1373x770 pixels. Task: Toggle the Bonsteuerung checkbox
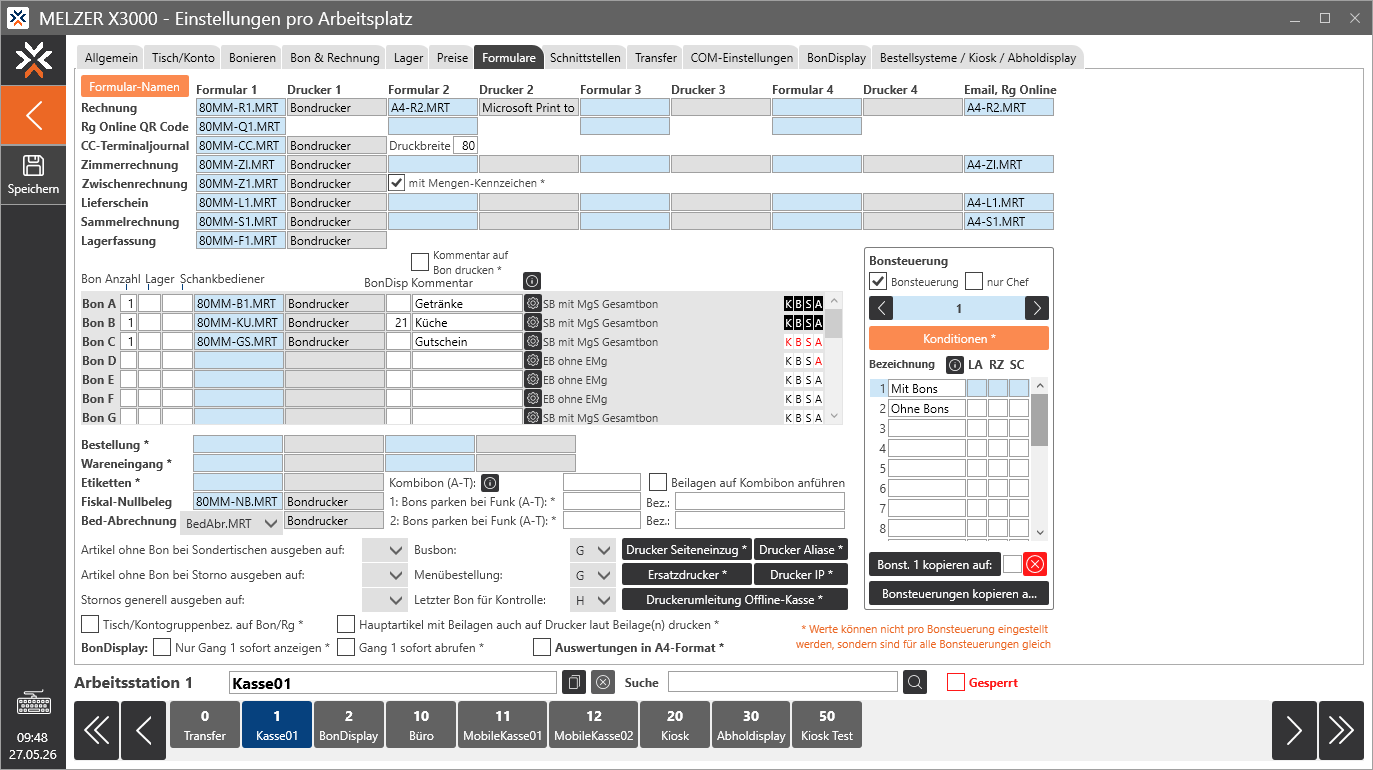pos(878,281)
